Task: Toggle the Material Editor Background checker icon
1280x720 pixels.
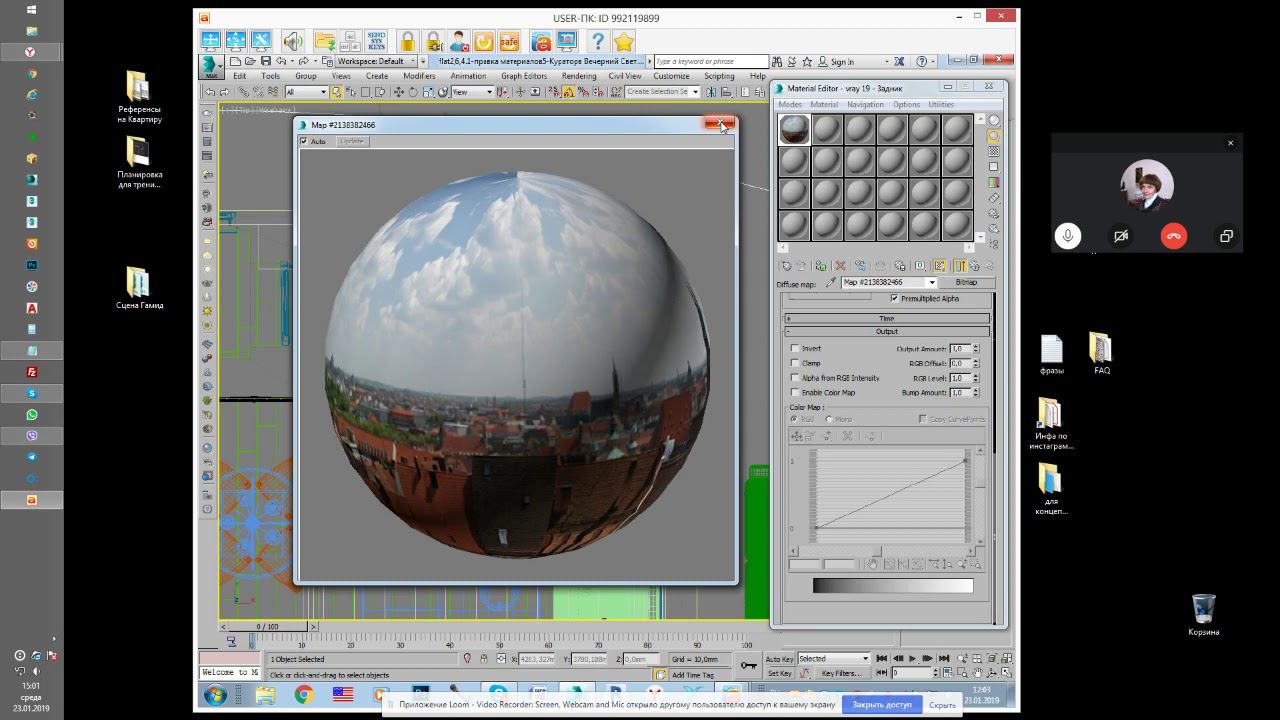Action: coord(994,151)
